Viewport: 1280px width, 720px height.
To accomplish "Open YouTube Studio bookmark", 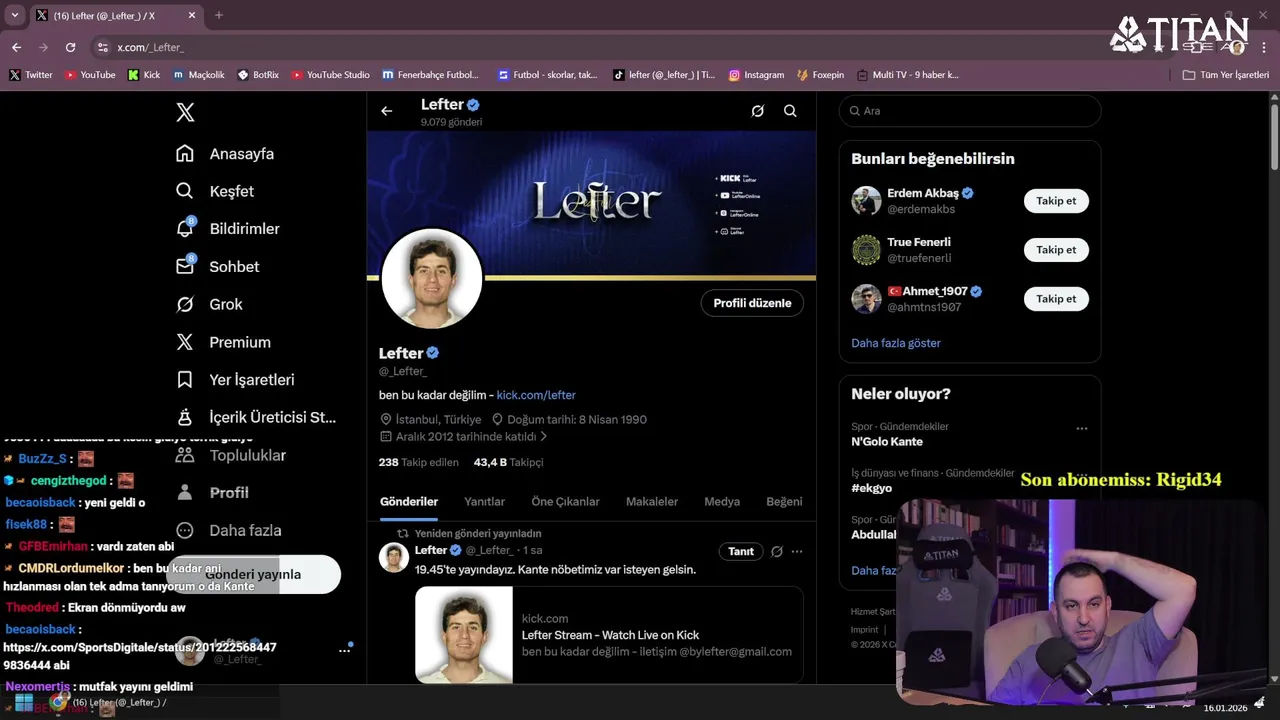I will (330, 75).
